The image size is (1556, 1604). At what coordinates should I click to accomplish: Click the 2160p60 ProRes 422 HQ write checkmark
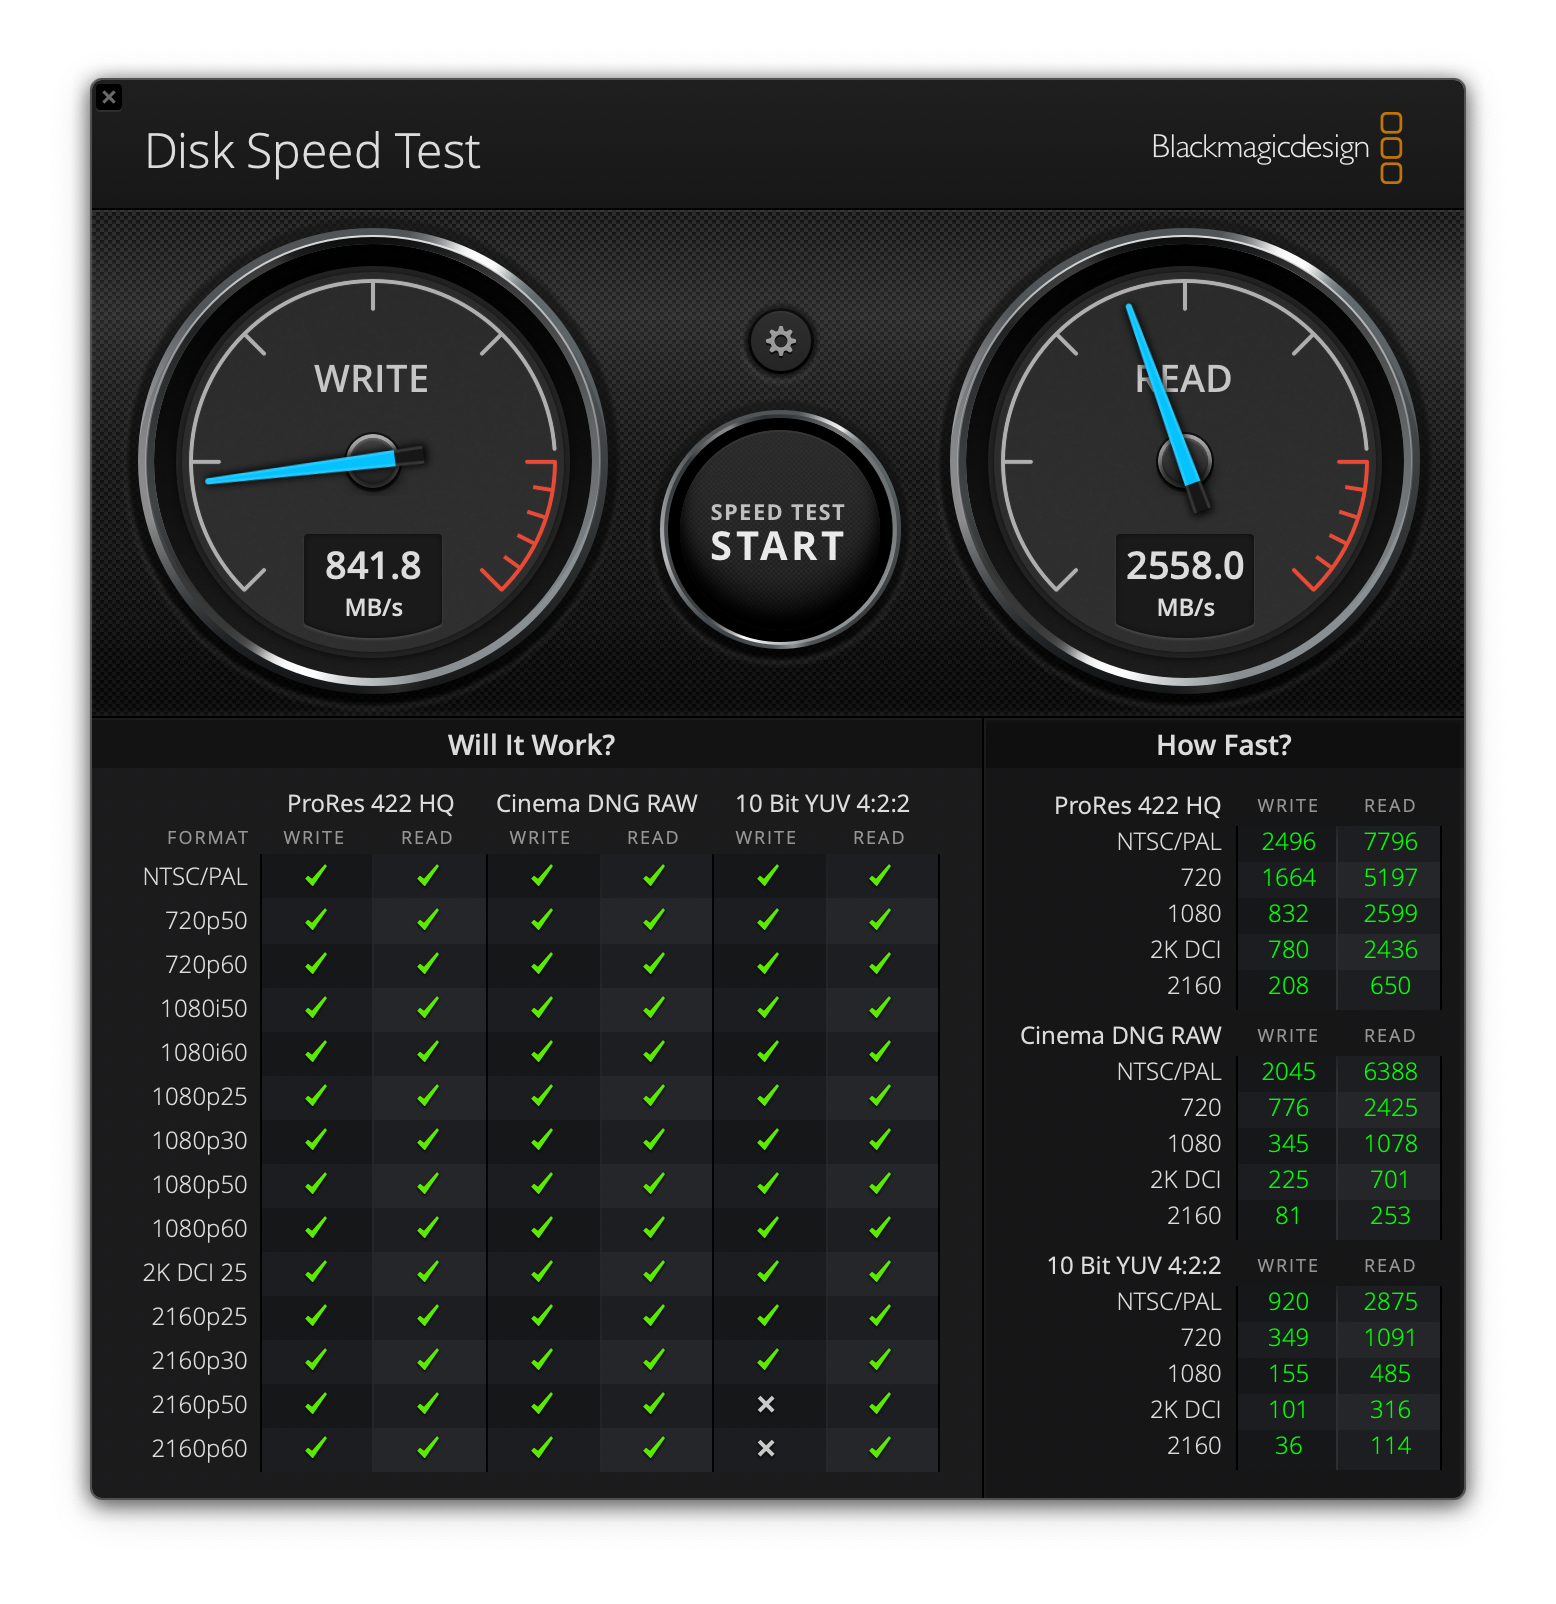(x=316, y=1448)
